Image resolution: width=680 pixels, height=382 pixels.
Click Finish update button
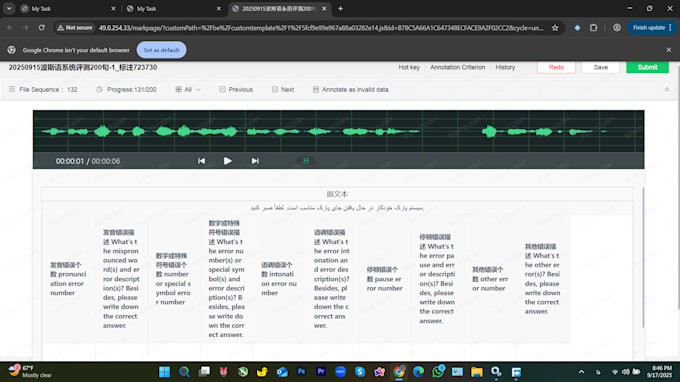[652, 28]
